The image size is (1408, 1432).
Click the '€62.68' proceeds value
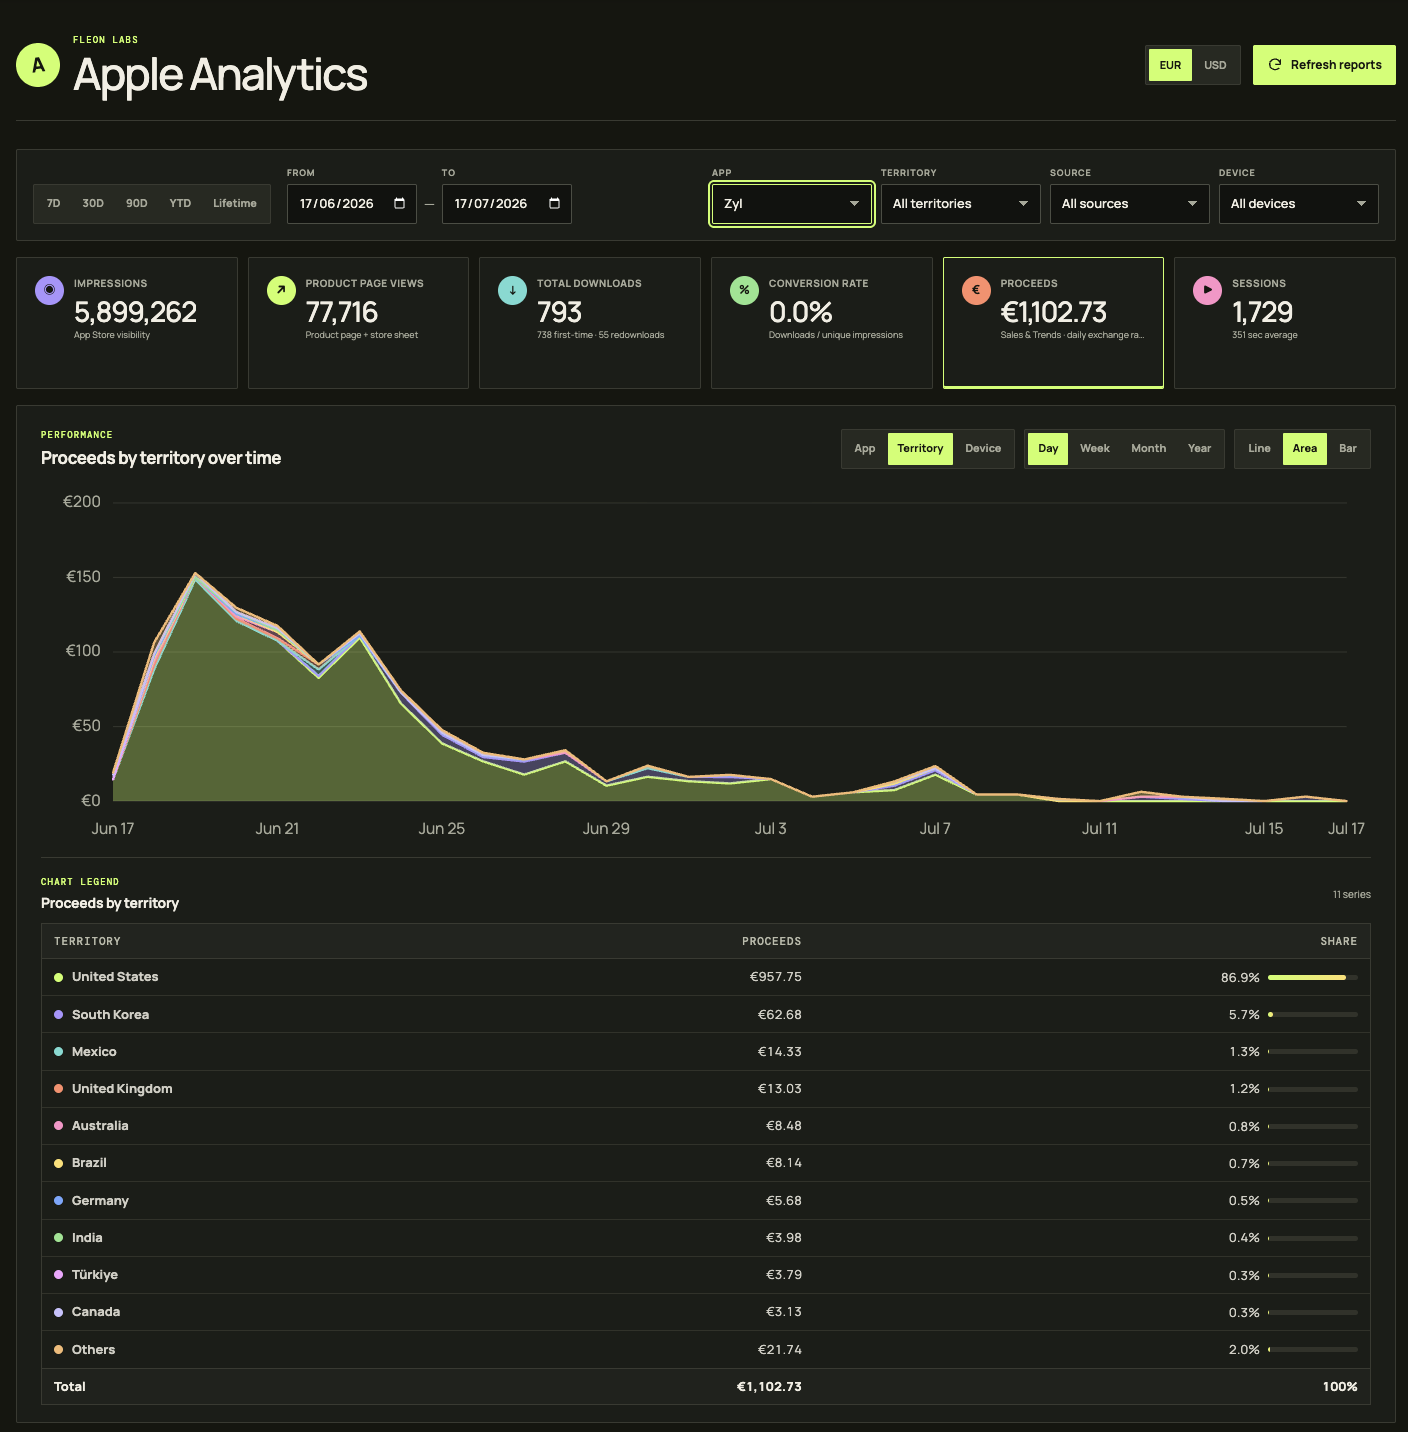pos(780,1014)
